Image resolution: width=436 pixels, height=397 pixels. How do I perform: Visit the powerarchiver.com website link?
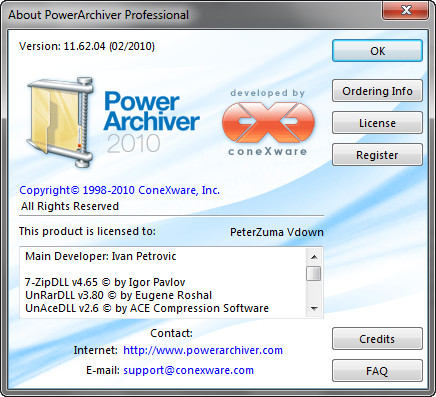[x=203, y=350]
